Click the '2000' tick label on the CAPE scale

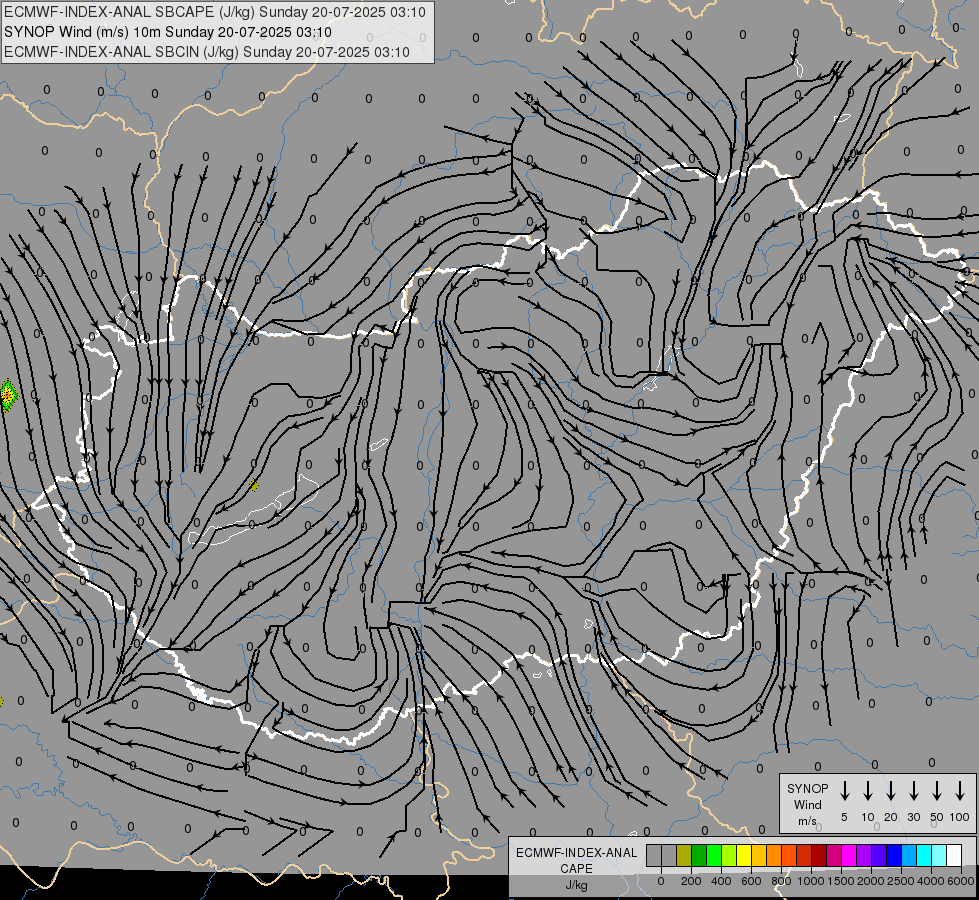(x=871, y=881)
